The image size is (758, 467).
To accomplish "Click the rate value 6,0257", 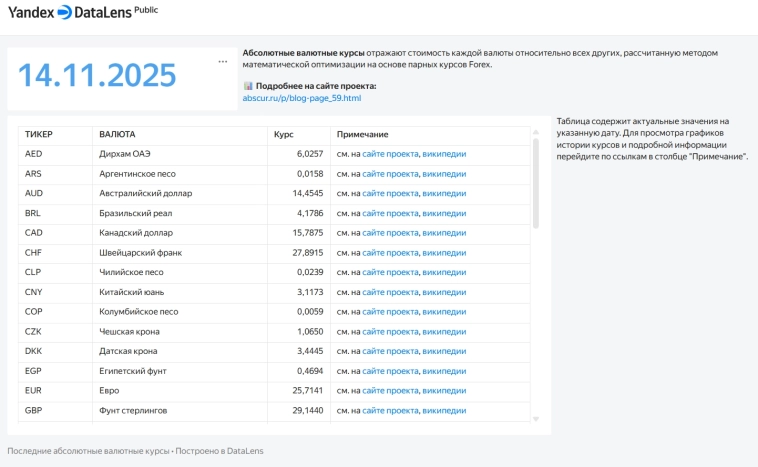I will click(310, 154).
